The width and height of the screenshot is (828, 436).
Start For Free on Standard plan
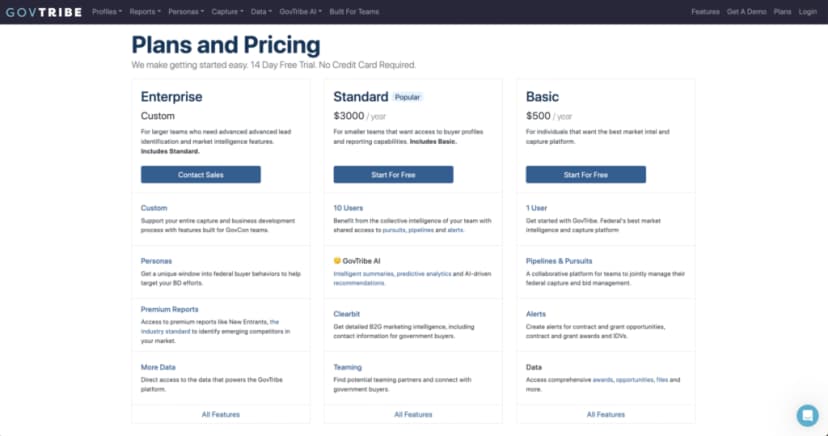[x=393, y=174]
